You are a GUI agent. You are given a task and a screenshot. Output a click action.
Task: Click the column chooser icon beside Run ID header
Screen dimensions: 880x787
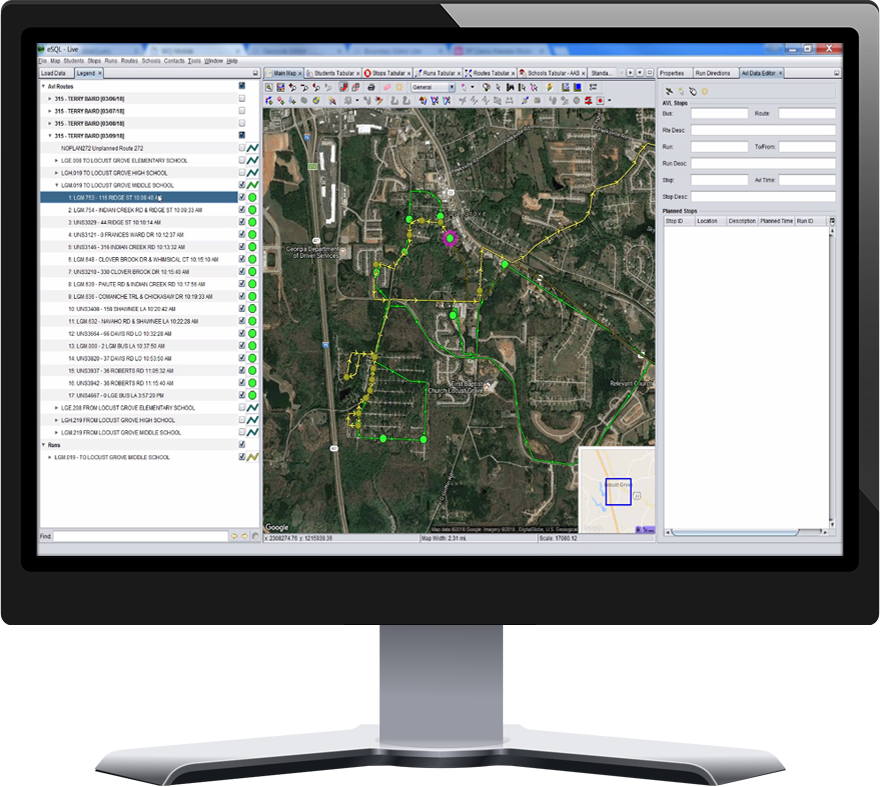click(x=832, y=221)
